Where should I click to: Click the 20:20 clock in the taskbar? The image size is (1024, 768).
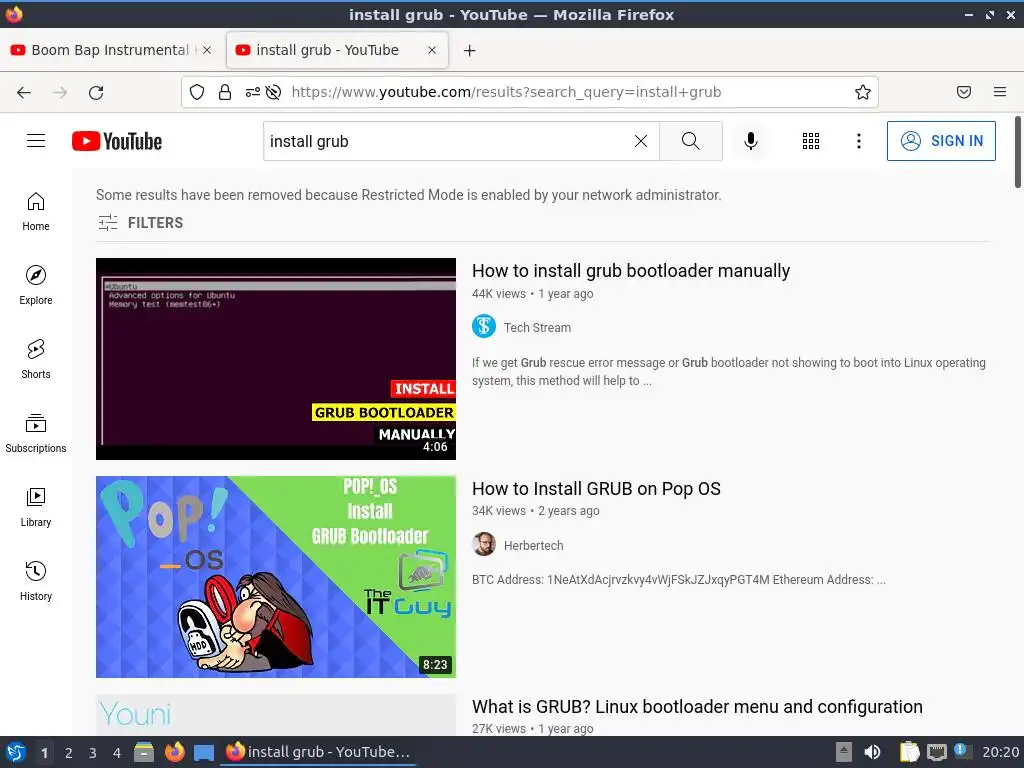pos(1000,752)
